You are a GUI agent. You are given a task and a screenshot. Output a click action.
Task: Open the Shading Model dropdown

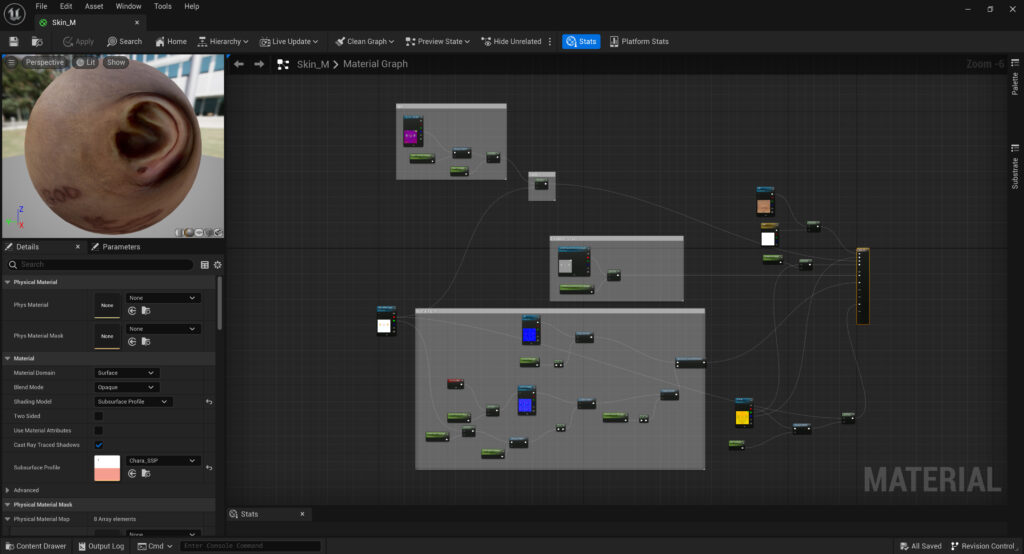click(x=133, y=402)
